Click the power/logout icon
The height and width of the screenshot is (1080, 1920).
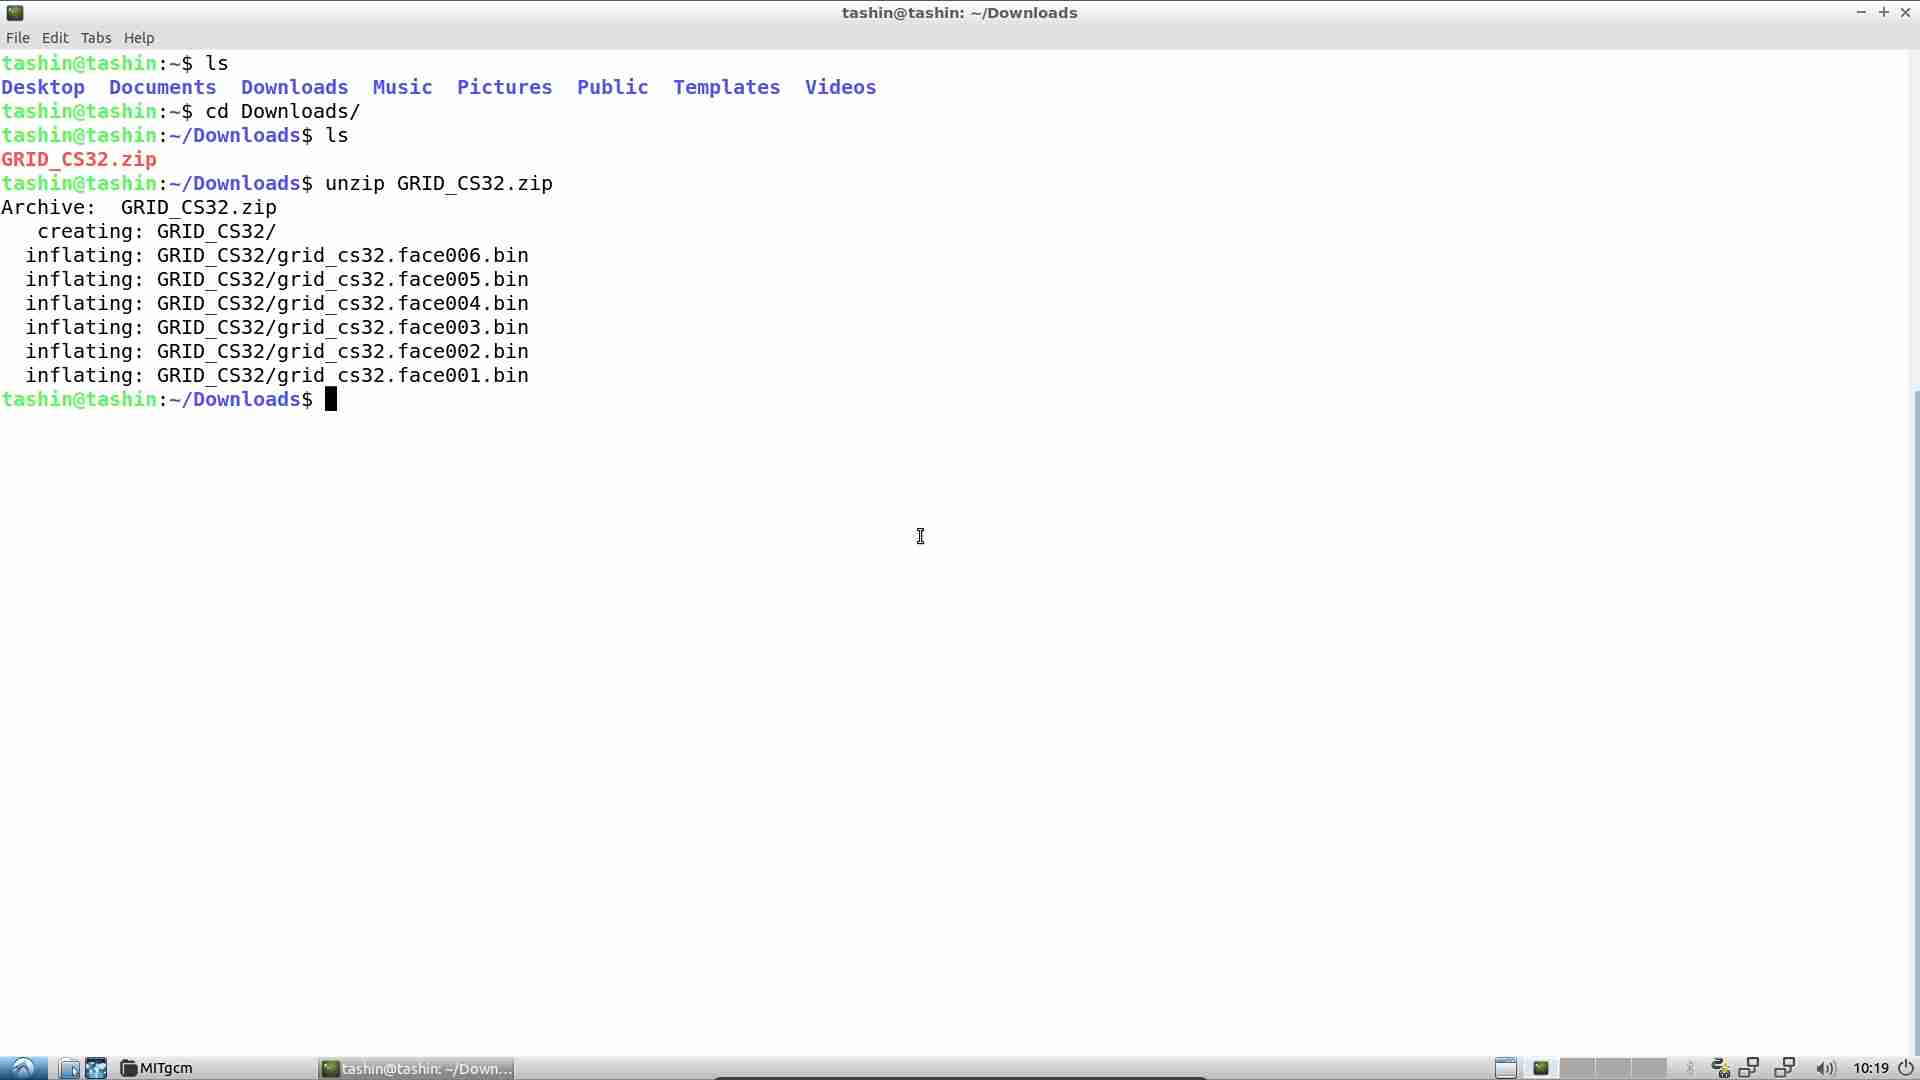tap(1906, 1068)
